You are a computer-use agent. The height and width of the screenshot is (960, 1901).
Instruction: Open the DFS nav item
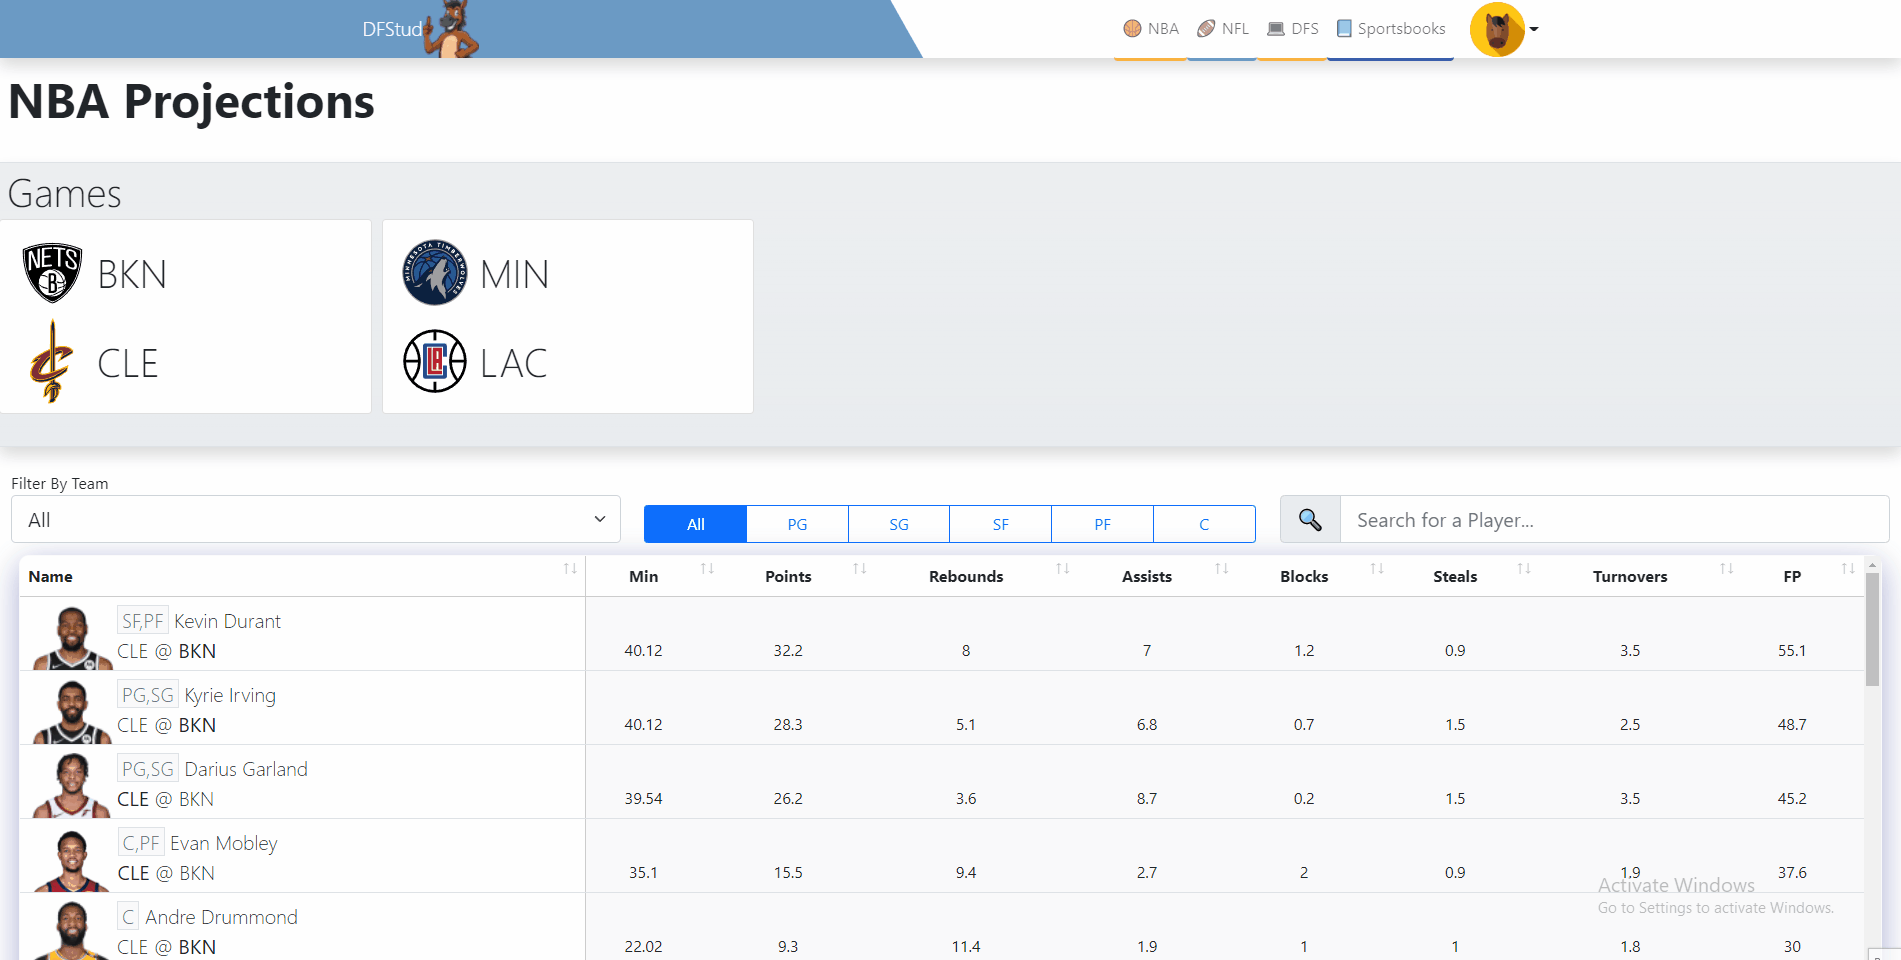[1293, 29]
